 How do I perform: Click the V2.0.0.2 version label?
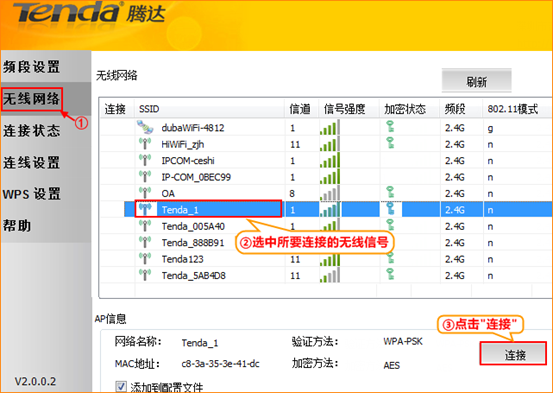click(x=35, y=381)
